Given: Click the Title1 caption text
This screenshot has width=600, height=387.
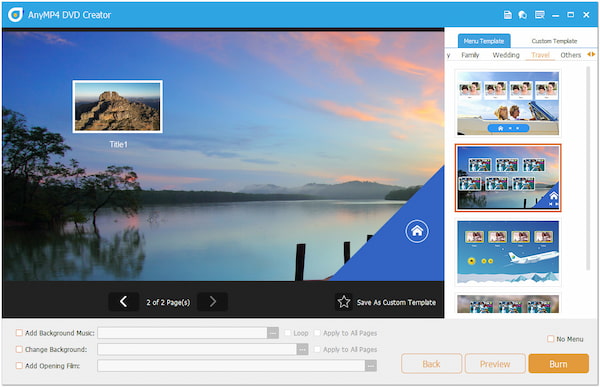Looking at the screenshot, I should (118, 144).
